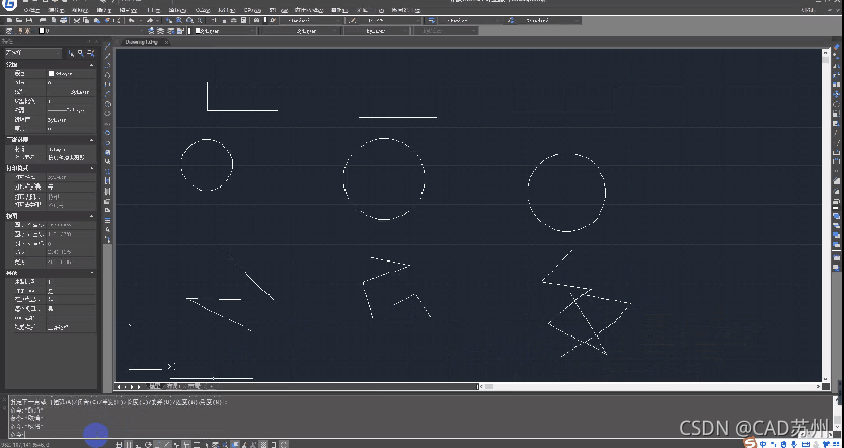Toggle Clean Screen at status bar end

pyautogui.click(x=284, y=444)
